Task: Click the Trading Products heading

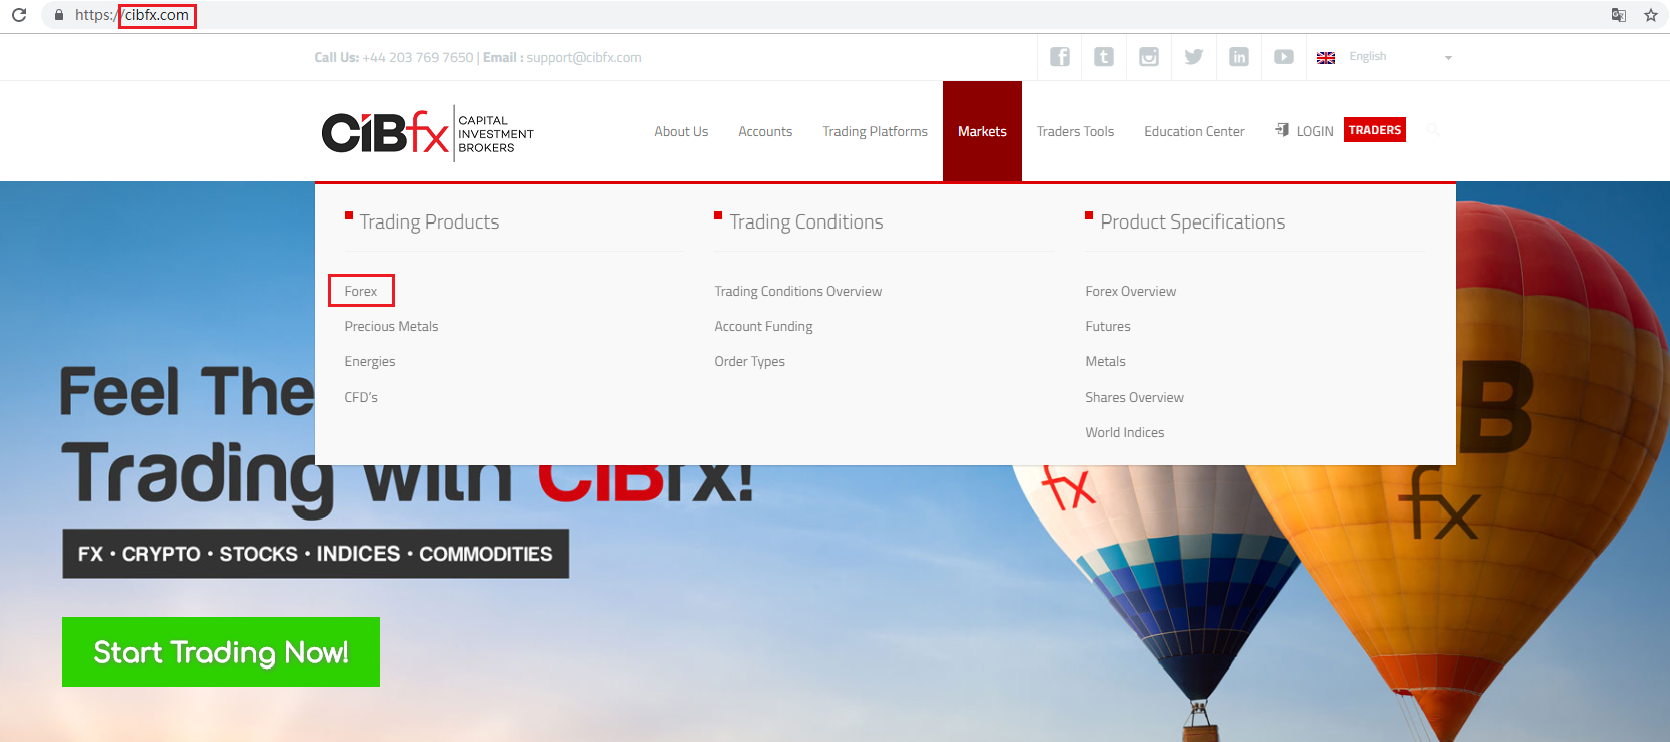Action: (x=429, y=222)
